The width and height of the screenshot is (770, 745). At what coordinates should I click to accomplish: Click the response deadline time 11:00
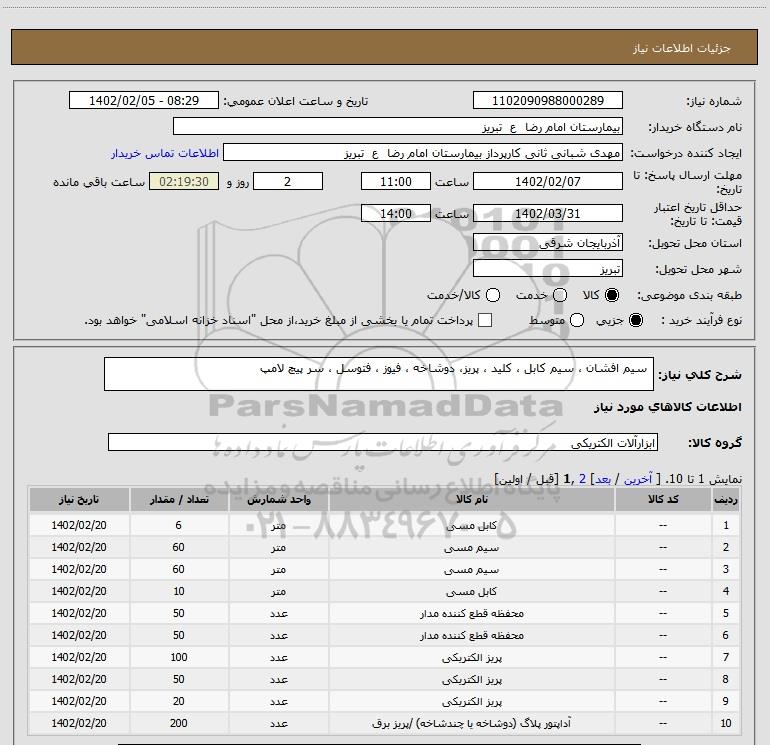[x=396, y=181]
